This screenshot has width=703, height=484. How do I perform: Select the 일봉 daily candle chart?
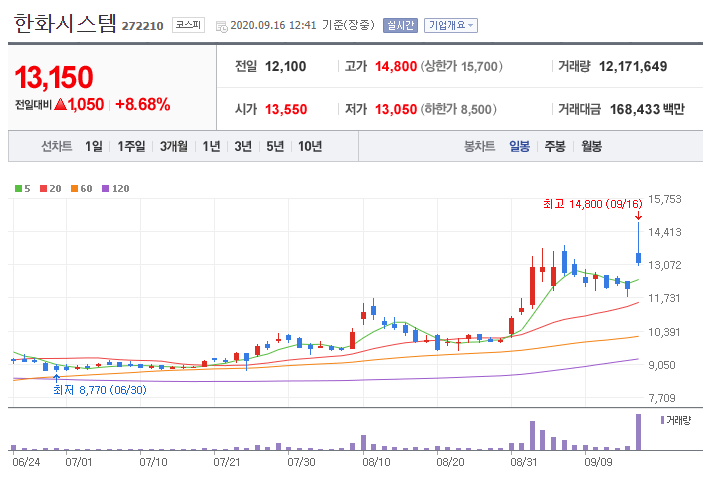[x=520, y=146]
